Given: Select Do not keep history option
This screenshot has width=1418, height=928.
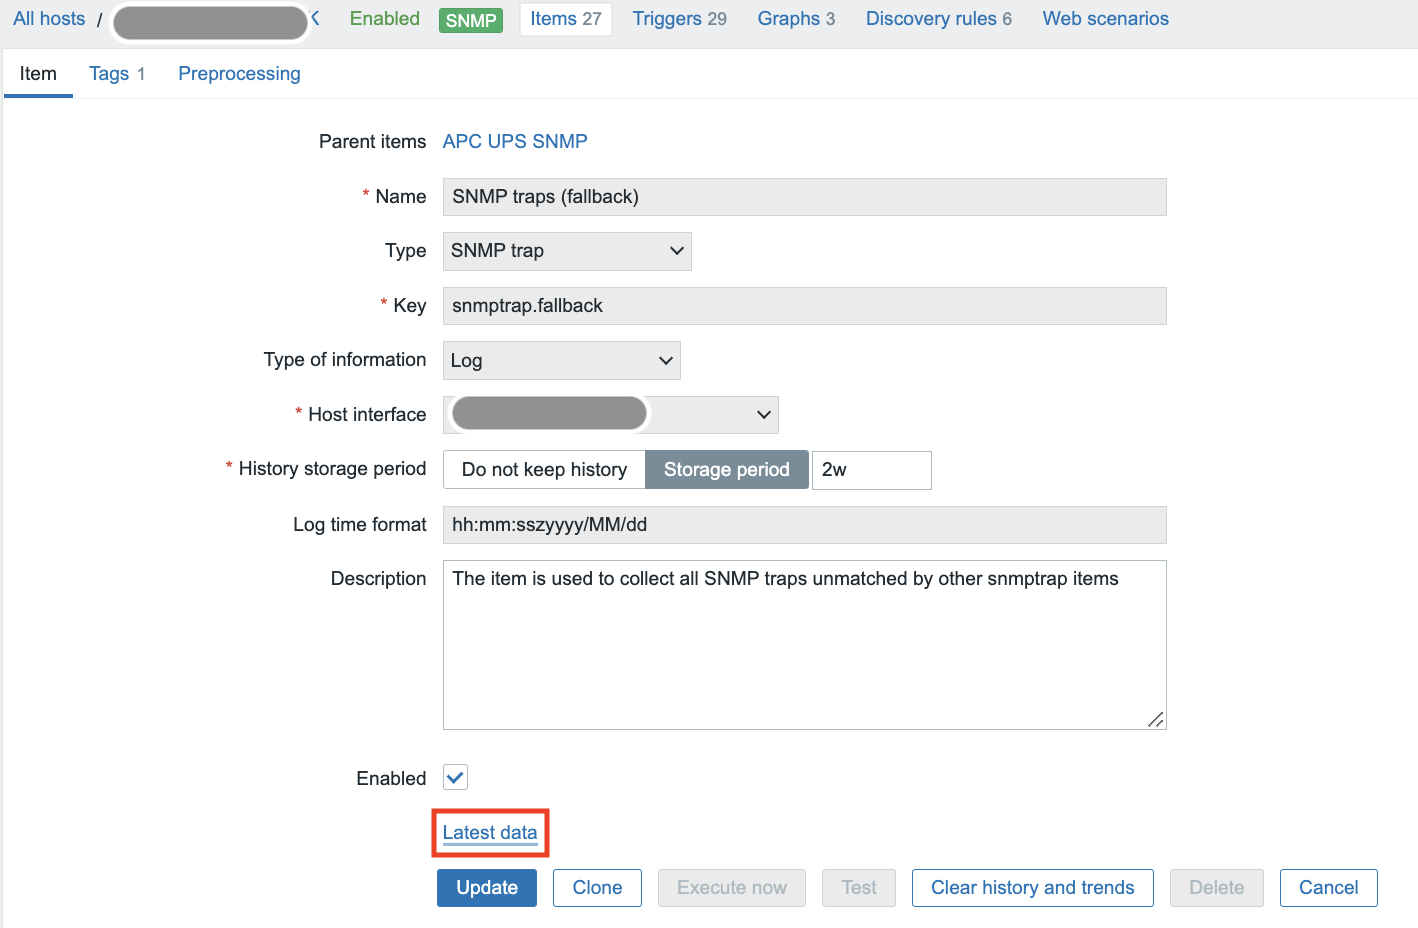Looking at the screenshot, I should point(544,470).
